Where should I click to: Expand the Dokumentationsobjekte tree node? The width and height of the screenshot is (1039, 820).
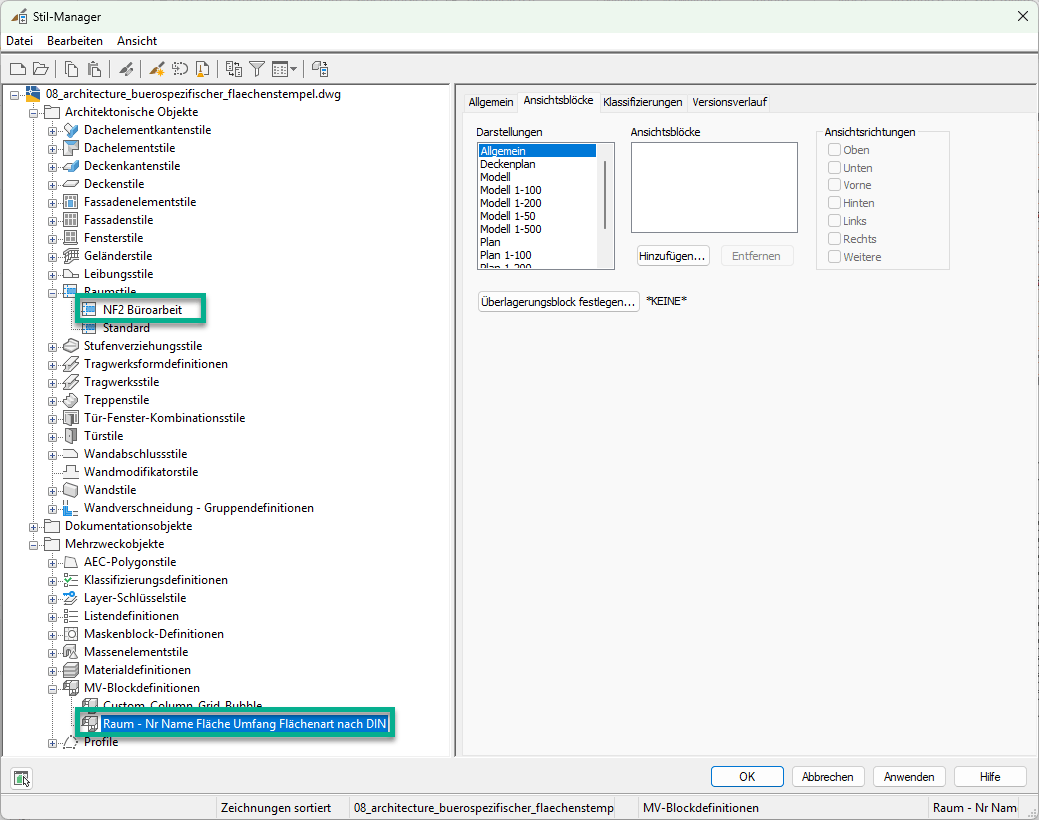pos(34,526)
